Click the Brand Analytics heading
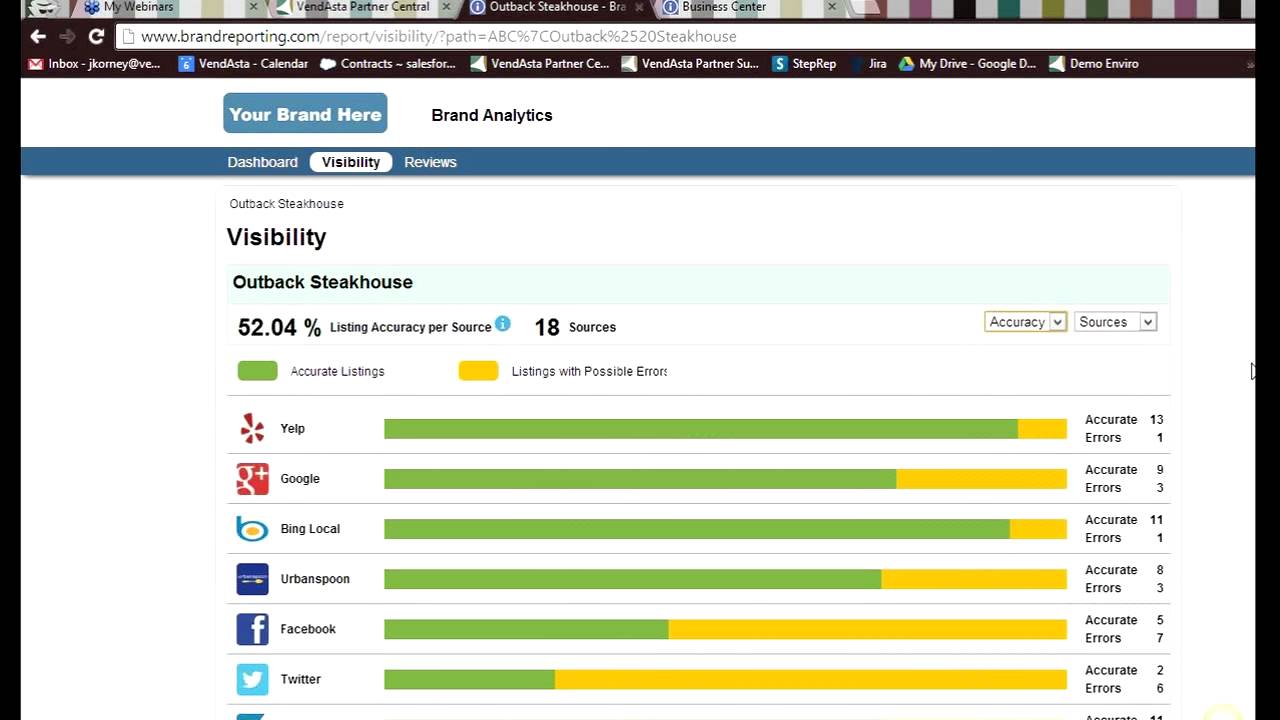The width and height of the screenshot is (1280, 720). coord(491,115)
